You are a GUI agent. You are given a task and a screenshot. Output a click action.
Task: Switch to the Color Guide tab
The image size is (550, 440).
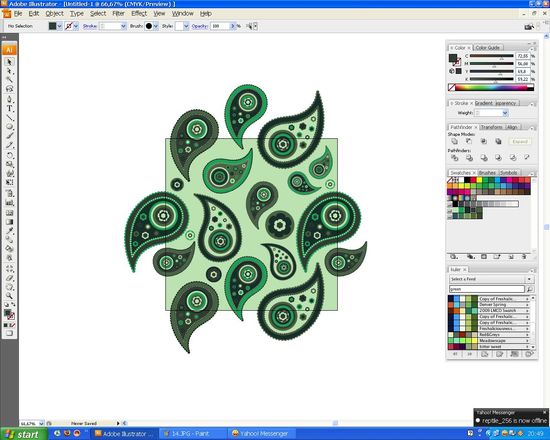point(488,47)
